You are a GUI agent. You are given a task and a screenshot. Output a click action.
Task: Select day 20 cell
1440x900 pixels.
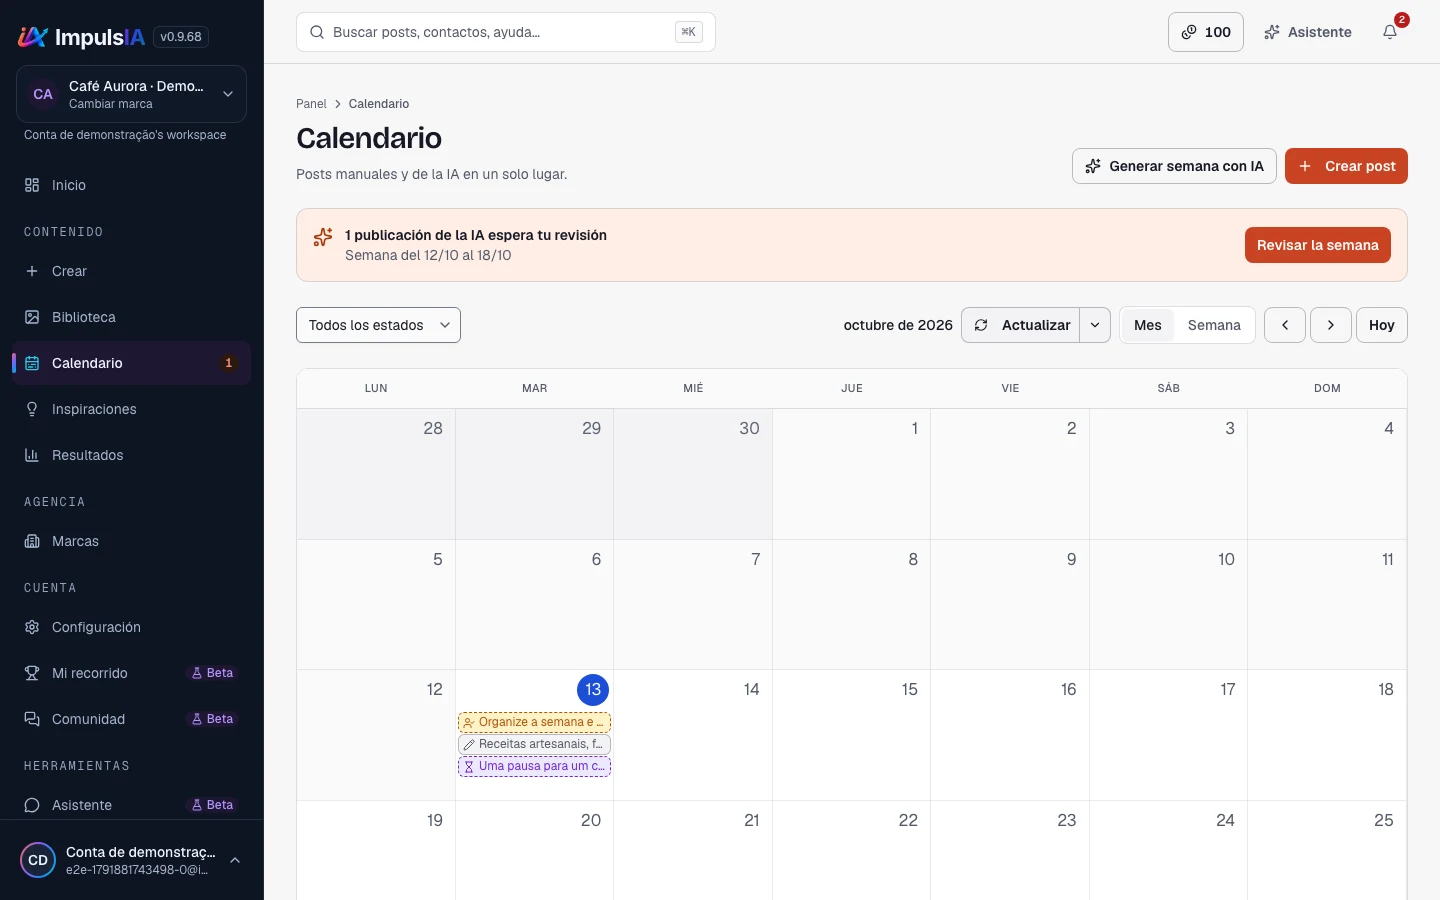[x=534, y=850]
